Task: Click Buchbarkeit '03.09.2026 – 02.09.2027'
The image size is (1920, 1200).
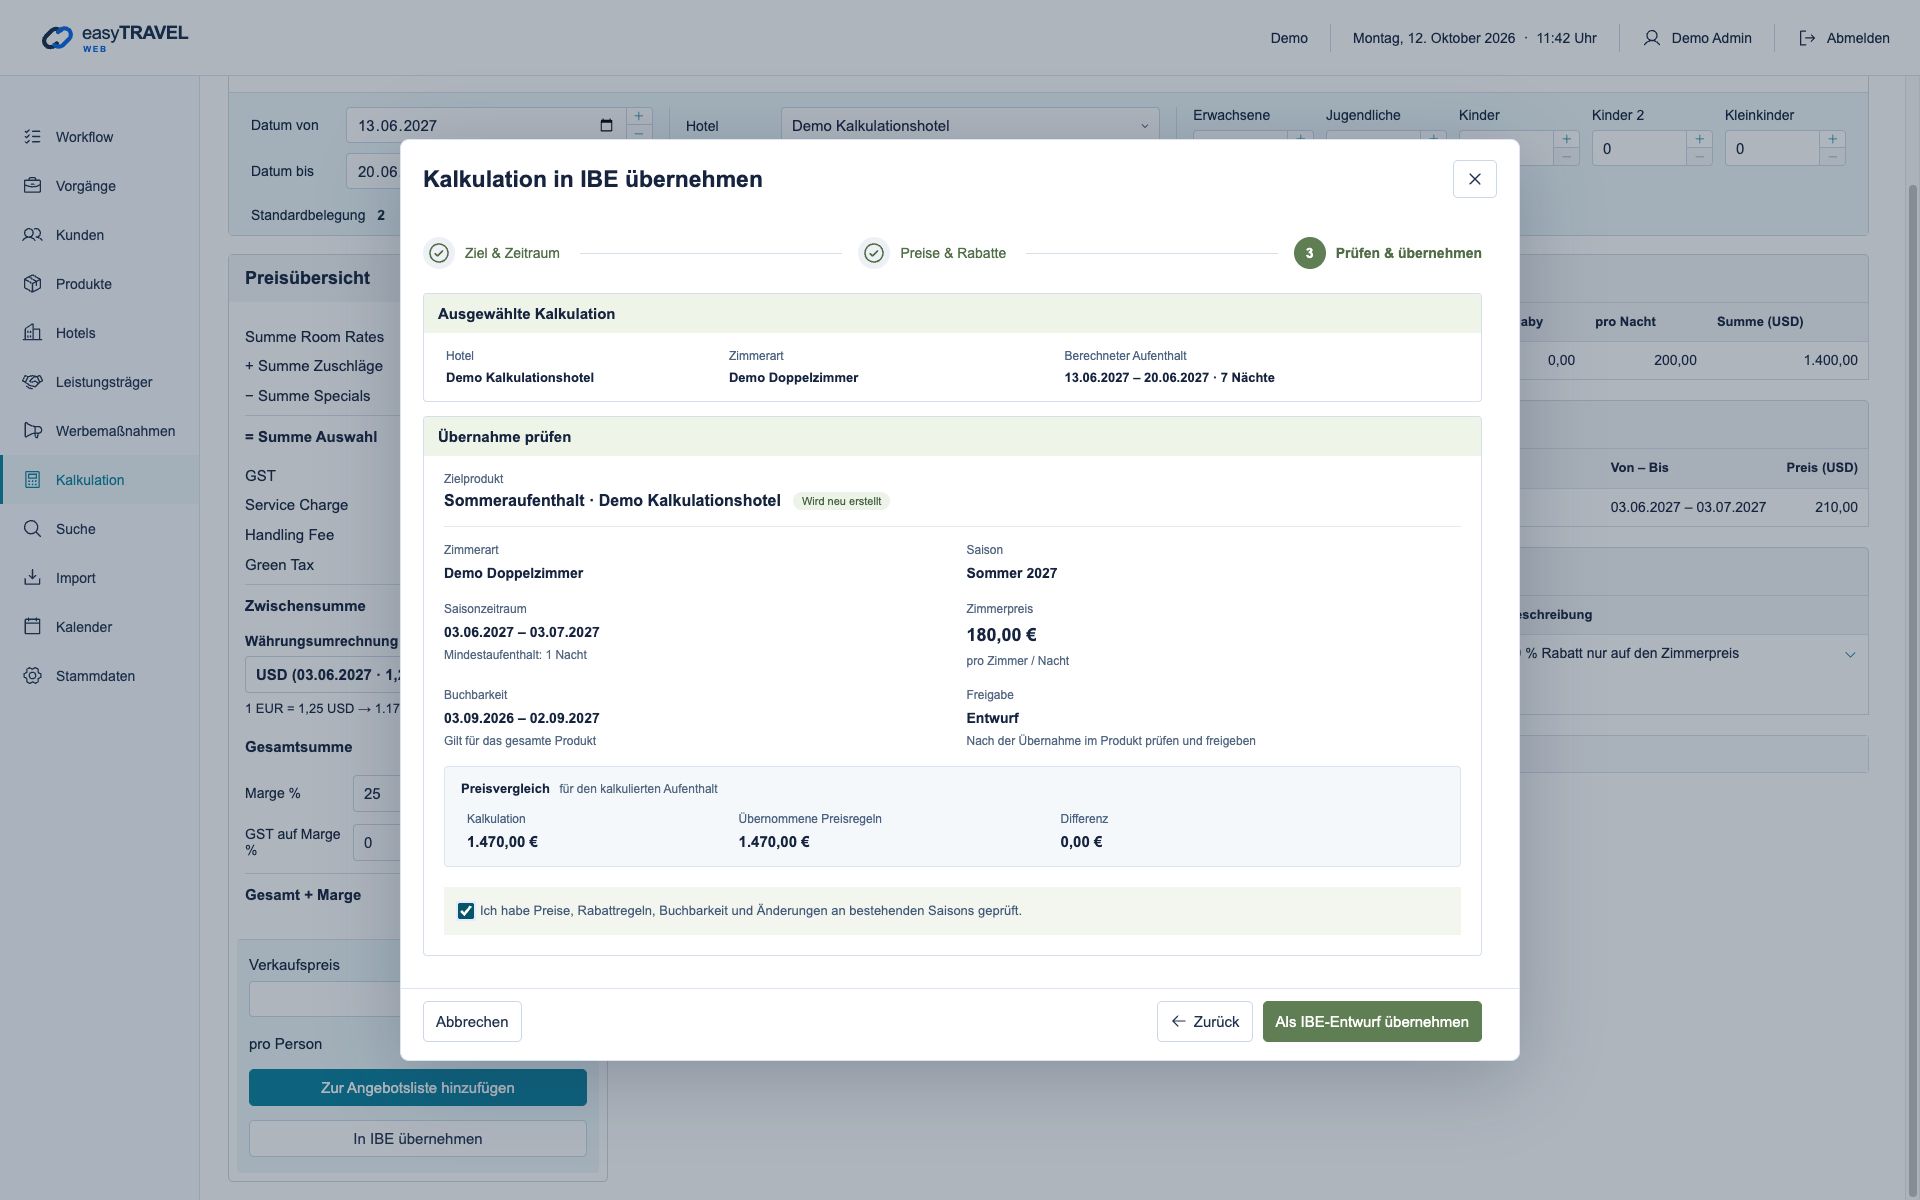Action: pos(522,718)
